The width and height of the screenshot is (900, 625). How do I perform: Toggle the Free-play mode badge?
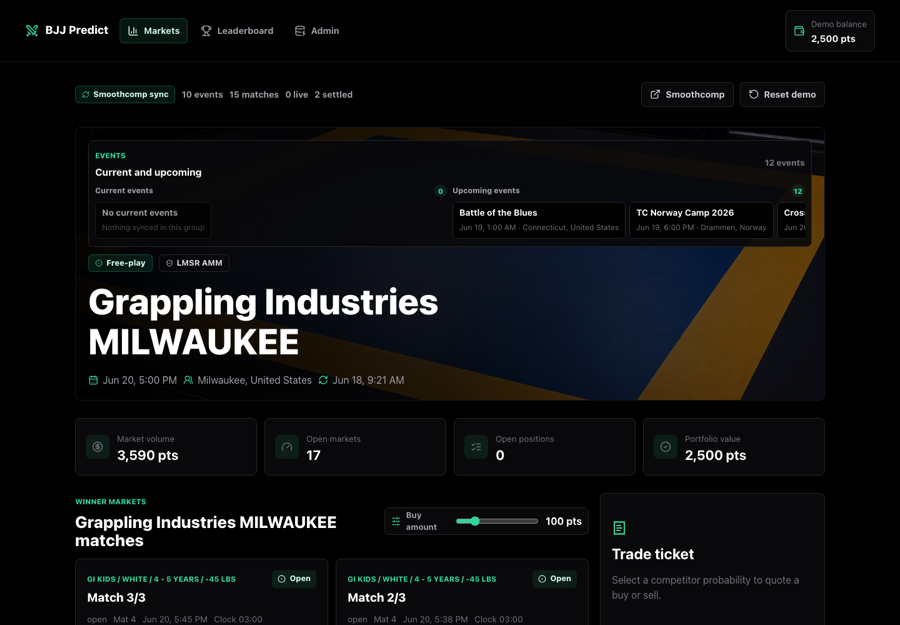pyautogui.click(x=121, y=263)
